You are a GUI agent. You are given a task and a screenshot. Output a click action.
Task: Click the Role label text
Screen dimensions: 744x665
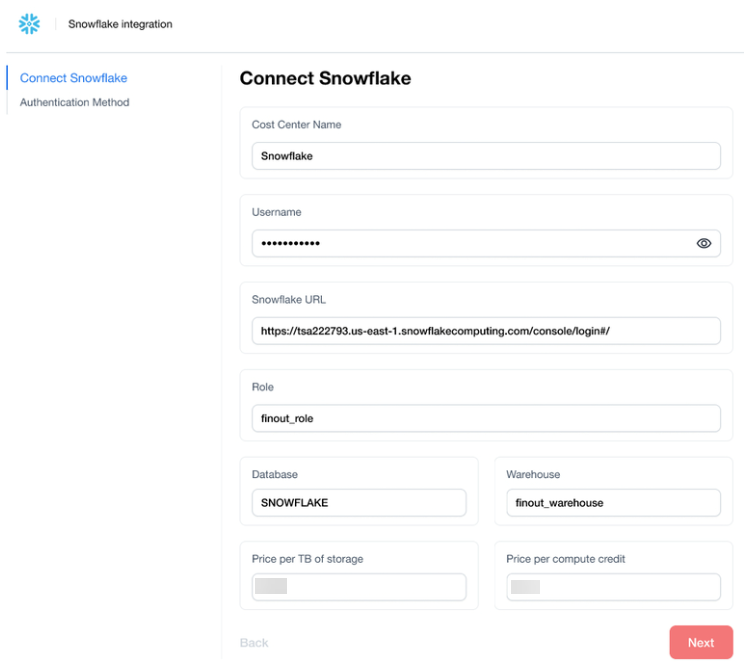[262, 387]
